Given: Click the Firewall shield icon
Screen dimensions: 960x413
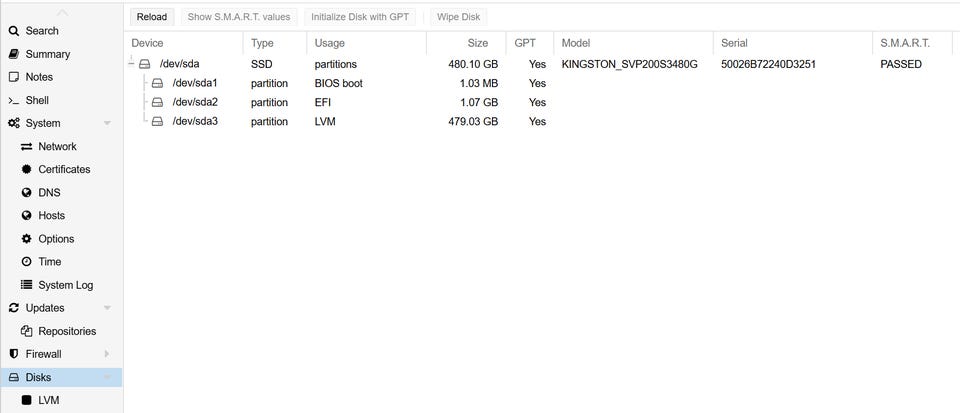Looking at the screenshot, I should tap(13, 354).
